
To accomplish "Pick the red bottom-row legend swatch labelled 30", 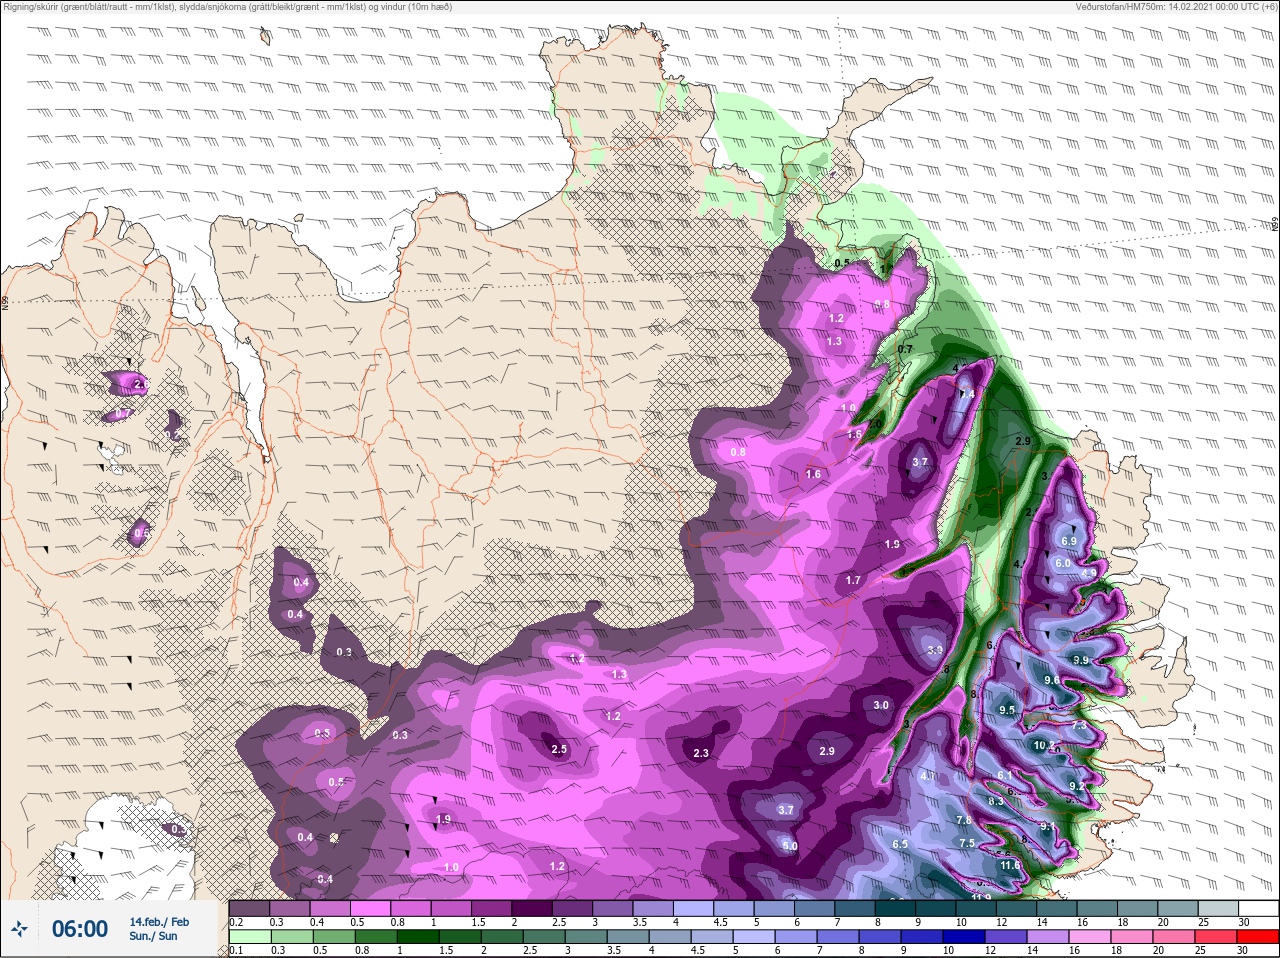I will pyautogui.click(x=1258, y=937).
